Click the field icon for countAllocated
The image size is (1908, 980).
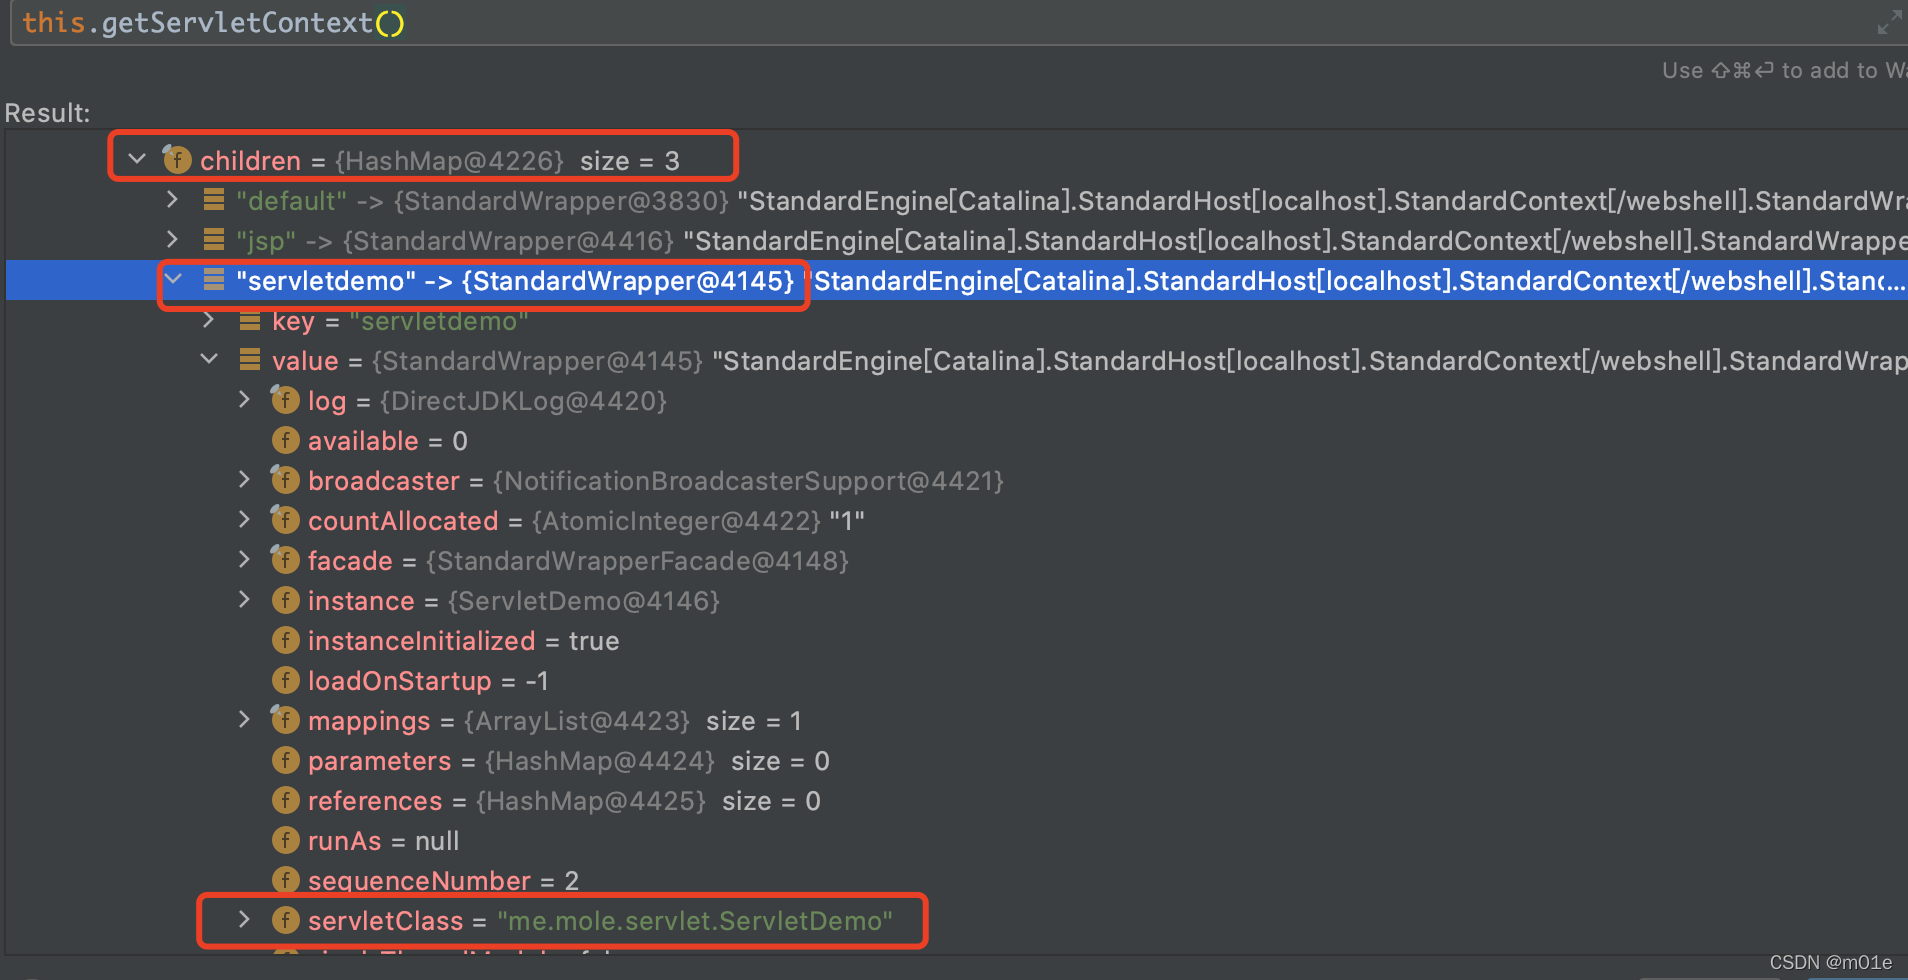[285, 520]
